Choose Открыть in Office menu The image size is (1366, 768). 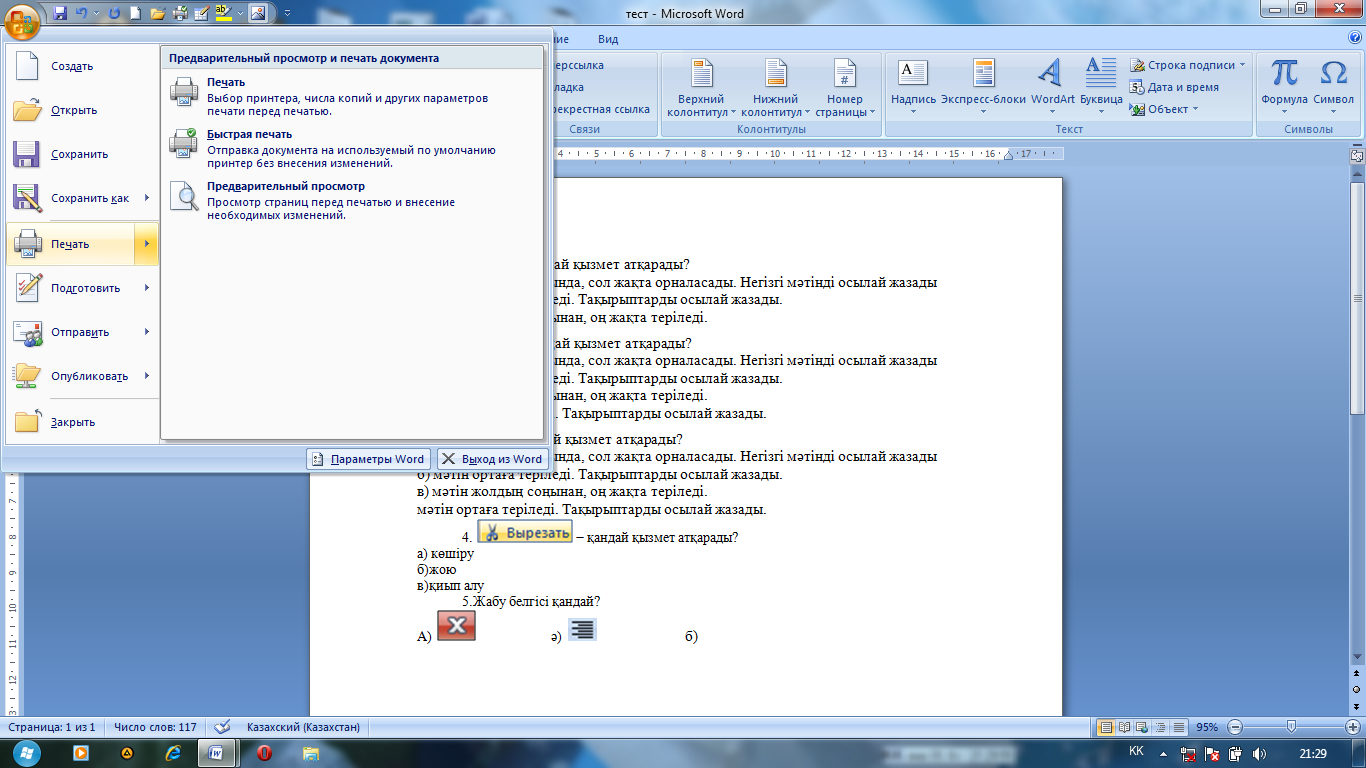(82, 110)
